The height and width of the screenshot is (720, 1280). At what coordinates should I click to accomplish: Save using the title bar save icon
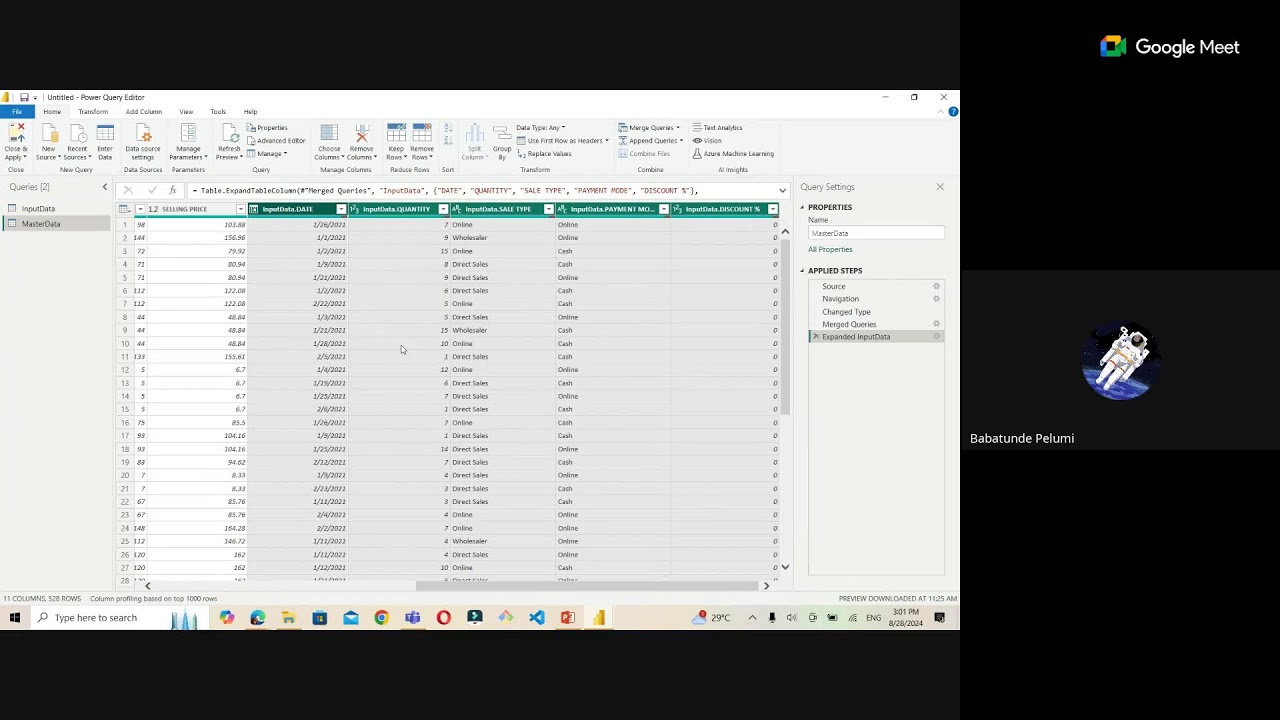coord(24,98)
